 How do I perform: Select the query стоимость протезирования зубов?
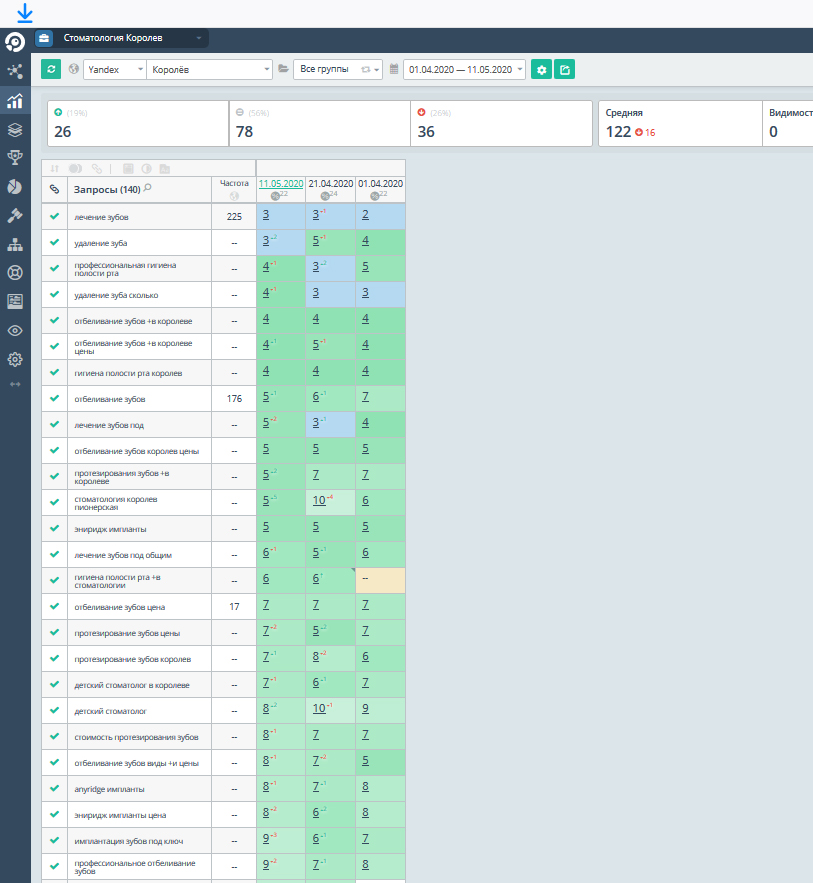(136, 737)
